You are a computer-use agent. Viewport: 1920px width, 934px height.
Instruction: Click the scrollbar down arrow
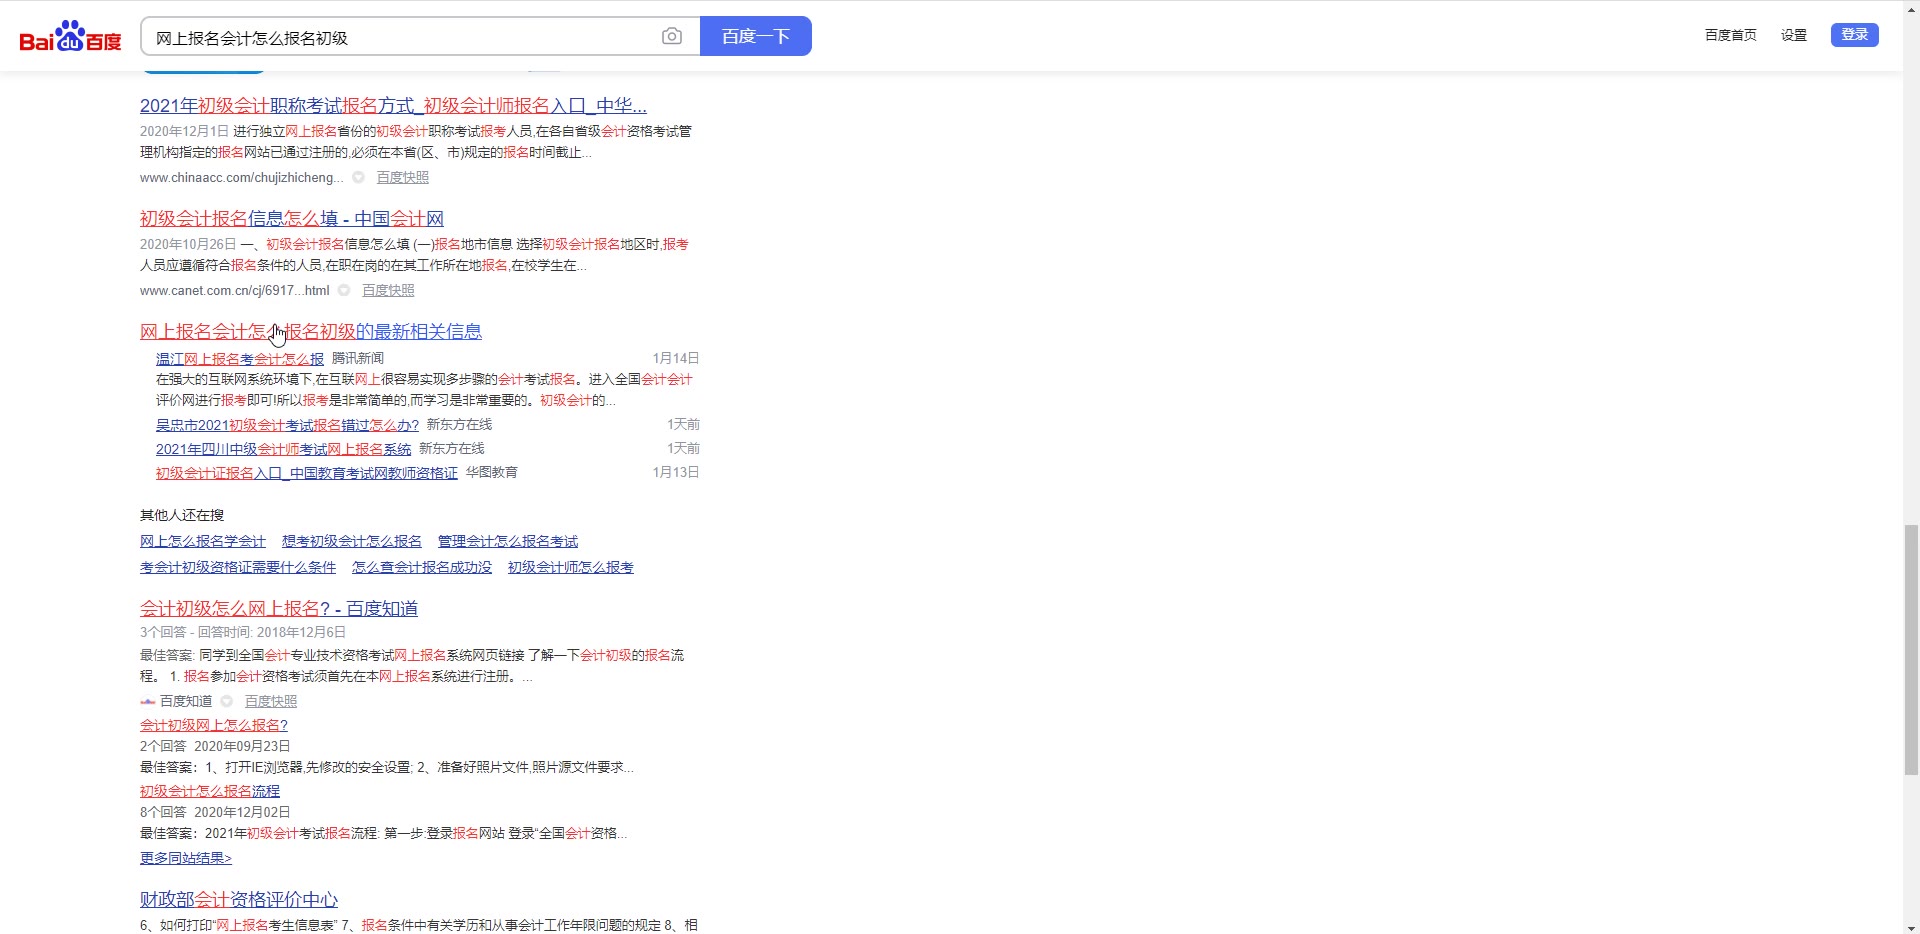coord(1911,926)
